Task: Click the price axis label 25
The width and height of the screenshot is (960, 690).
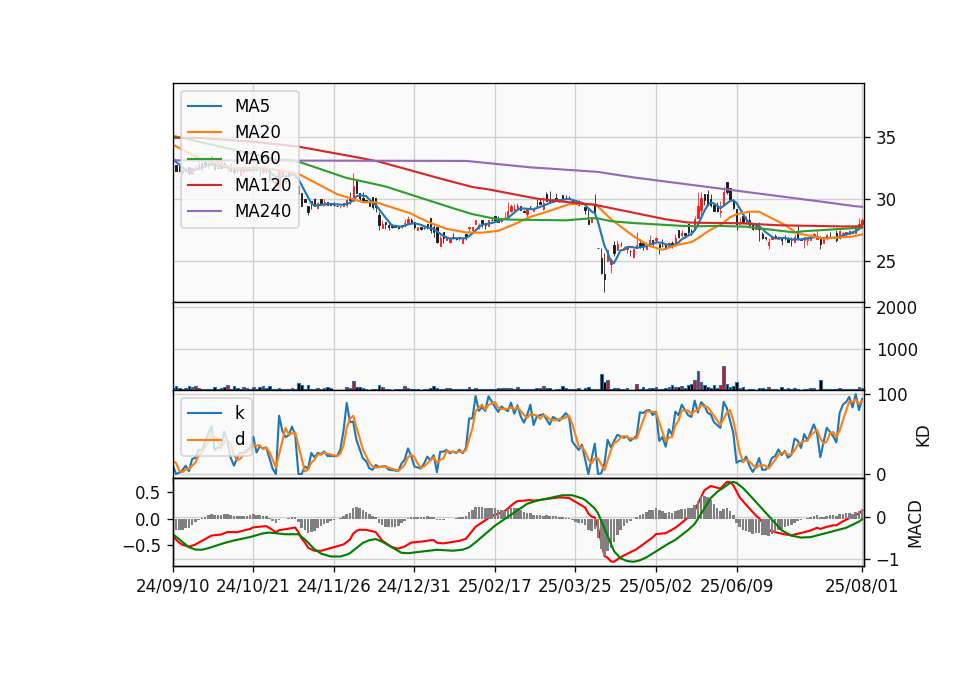Action: 885,262
